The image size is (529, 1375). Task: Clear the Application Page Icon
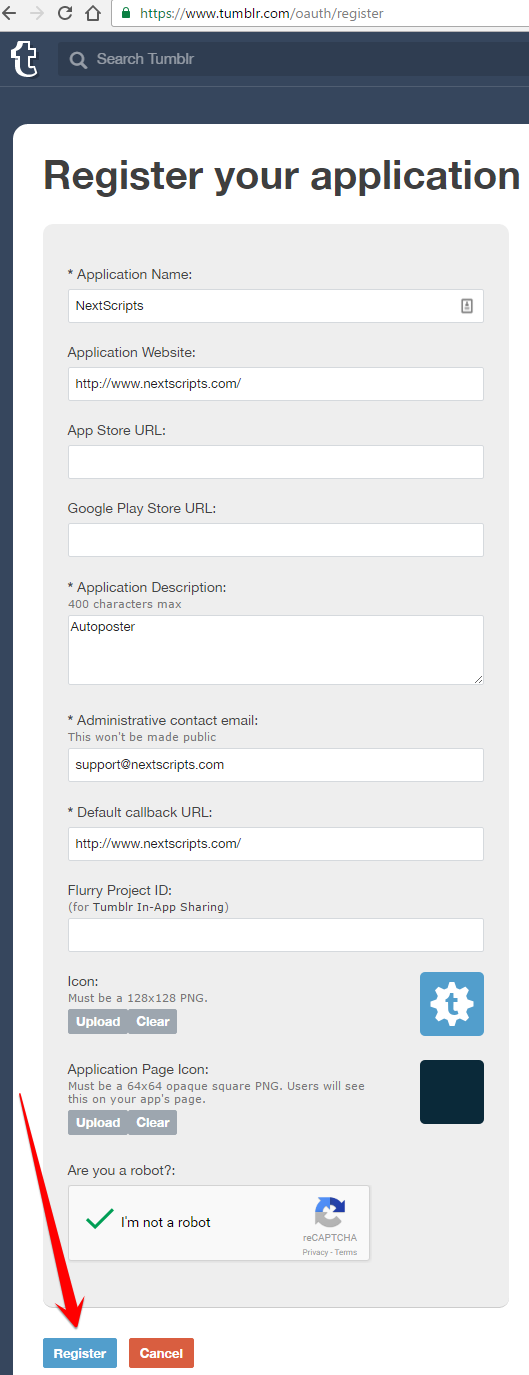[x=153, y=1122]
